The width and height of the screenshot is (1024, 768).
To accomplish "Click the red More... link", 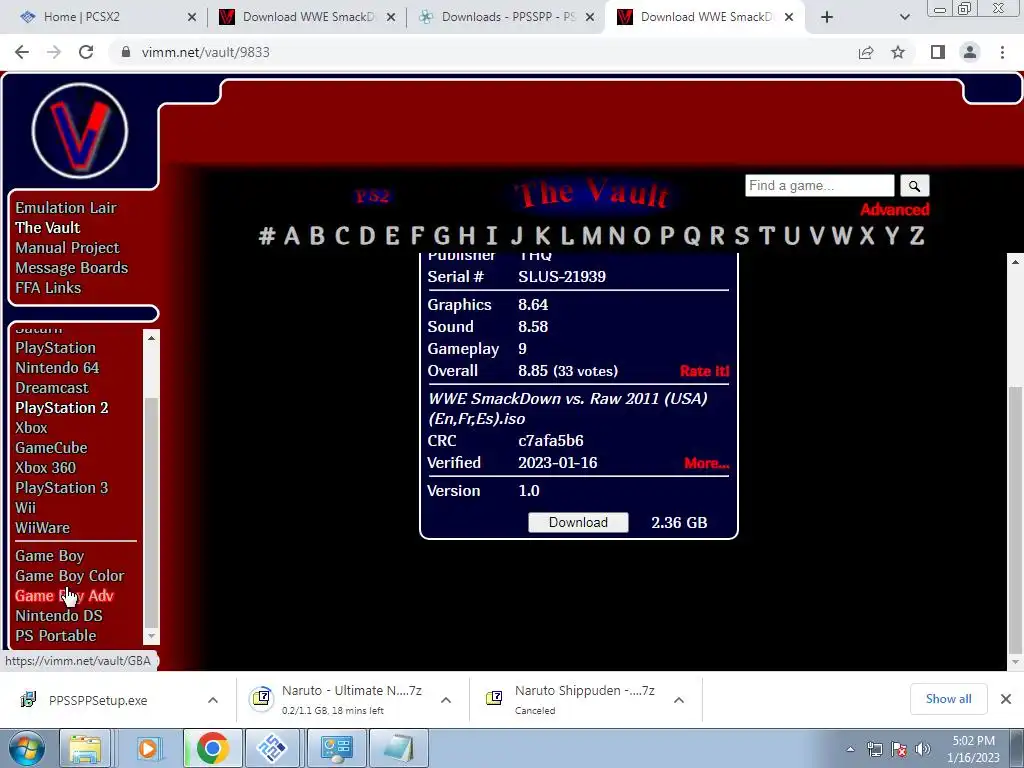I will (x=707, y=463).
